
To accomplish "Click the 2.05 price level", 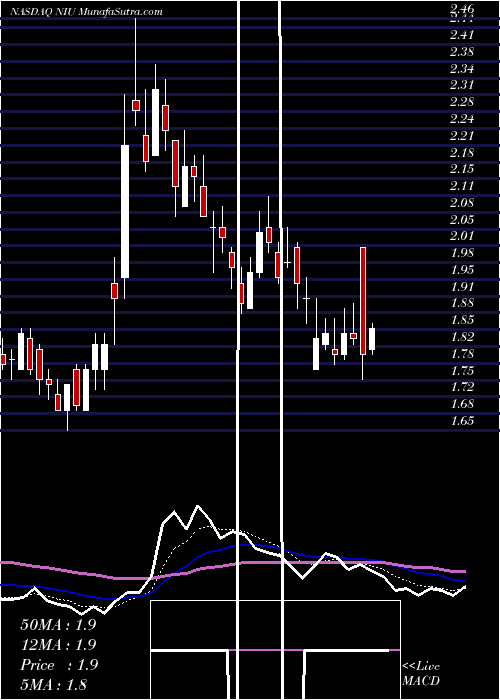I will click(x=461, y=219).
